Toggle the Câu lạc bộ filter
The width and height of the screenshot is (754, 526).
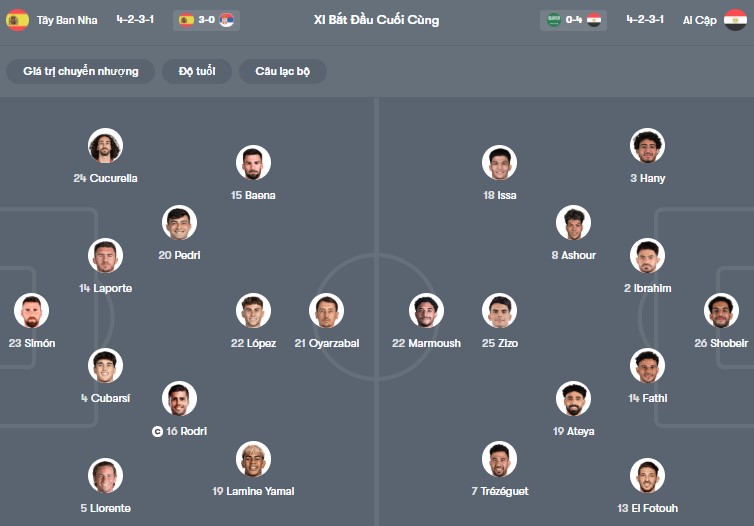[x=282, y=71]
